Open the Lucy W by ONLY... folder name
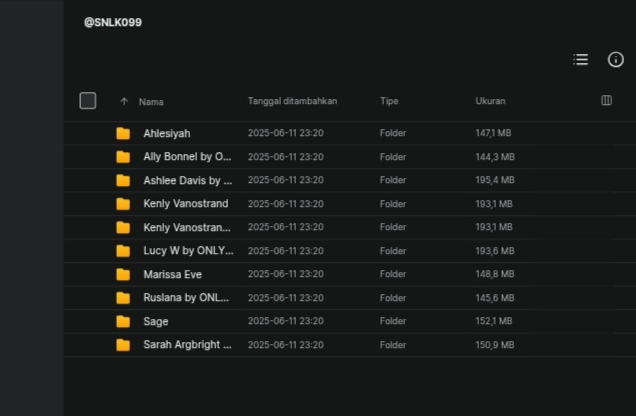This screenshot has height=416, width=636. (188, 251)
